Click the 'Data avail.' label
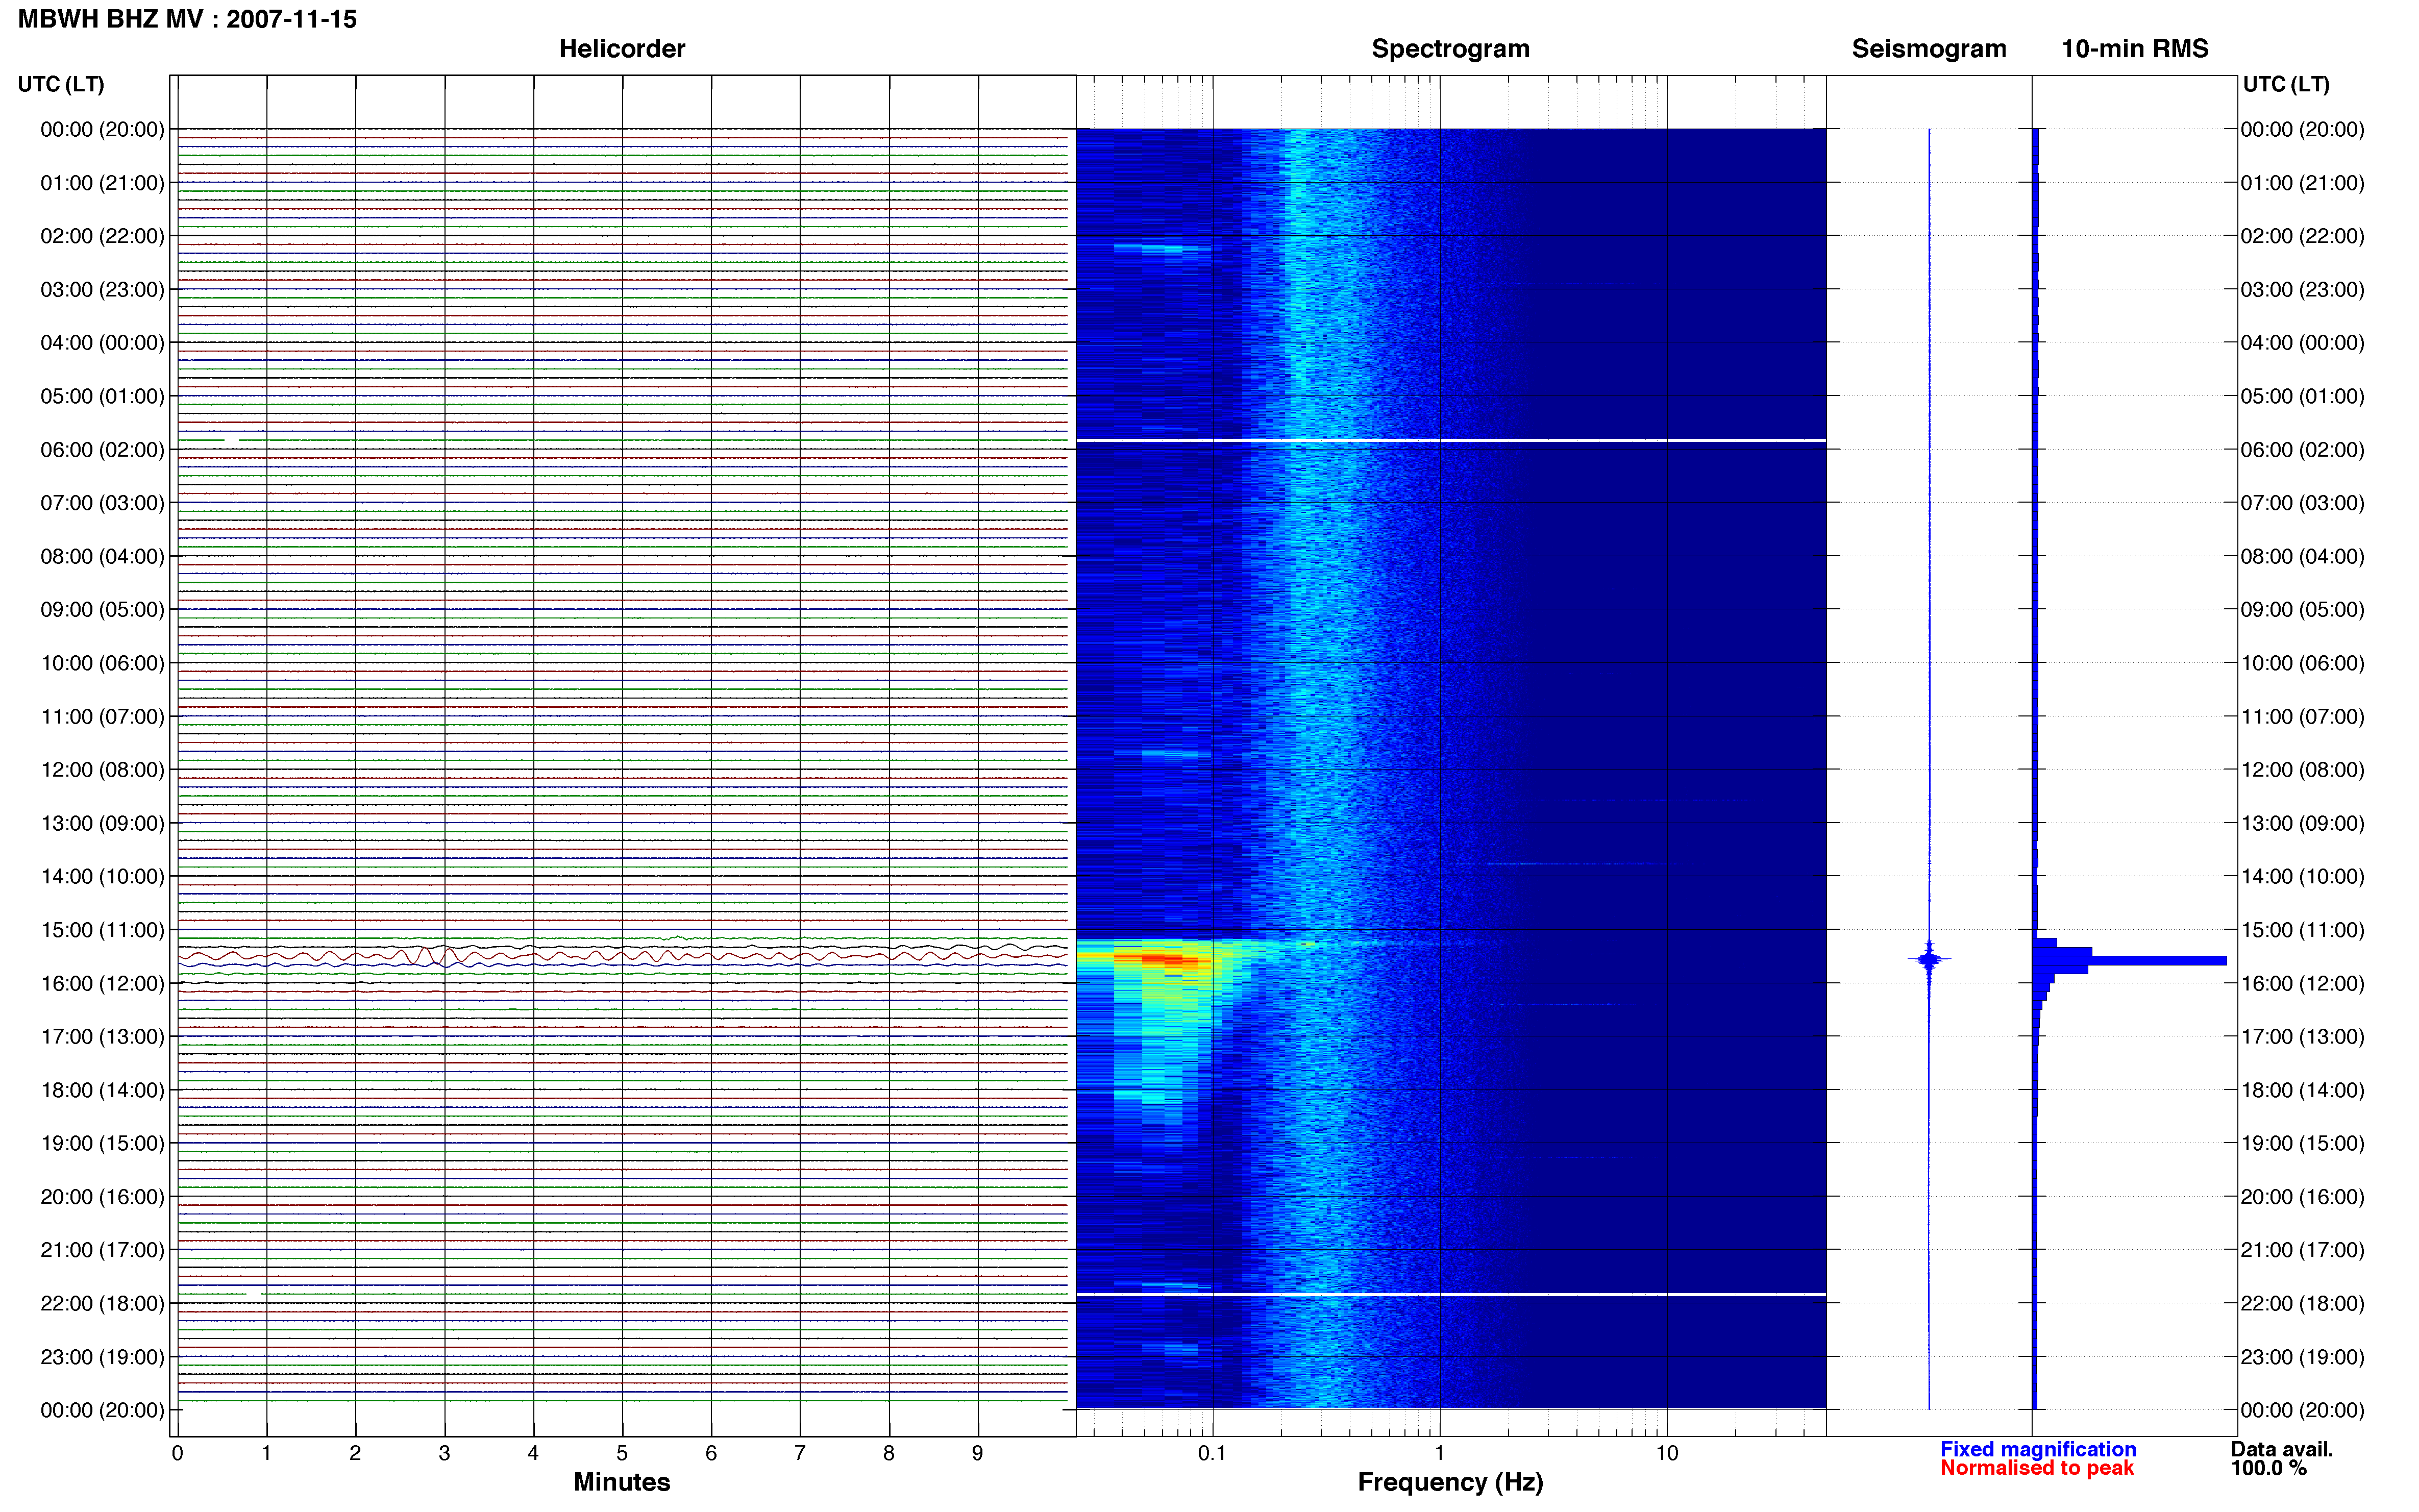Viewport: 2419px width, 1512px height. 2282,1449
